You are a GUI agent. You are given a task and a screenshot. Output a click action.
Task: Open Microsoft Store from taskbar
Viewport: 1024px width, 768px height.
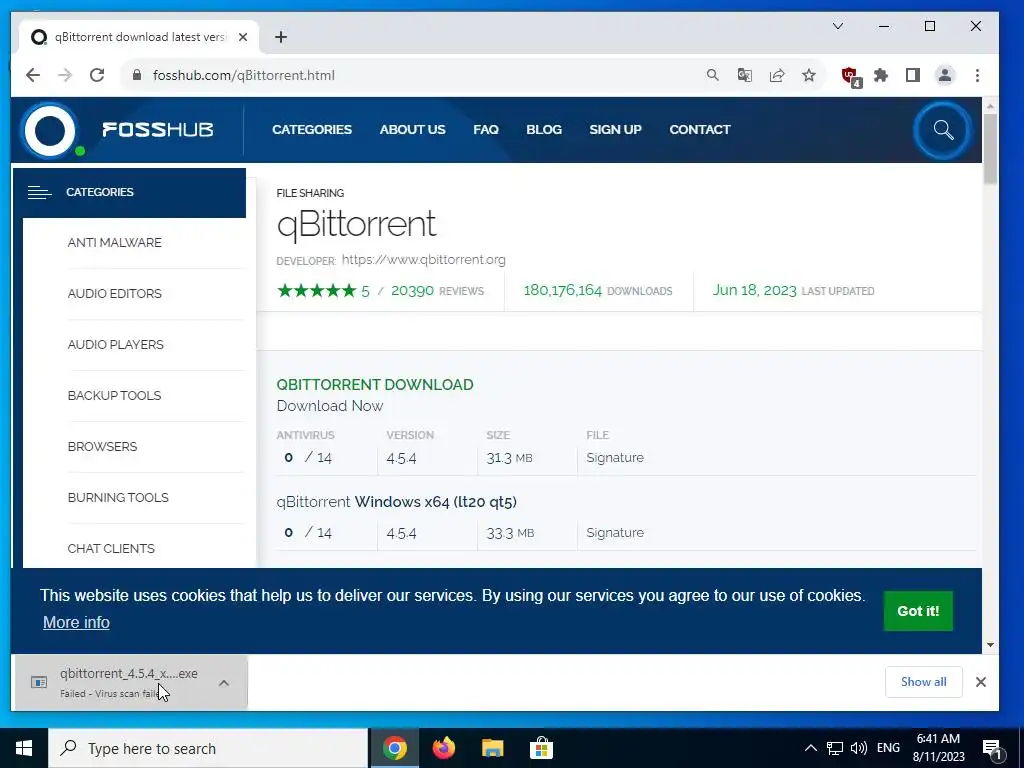pyautogui.click(x=541, y=748)
